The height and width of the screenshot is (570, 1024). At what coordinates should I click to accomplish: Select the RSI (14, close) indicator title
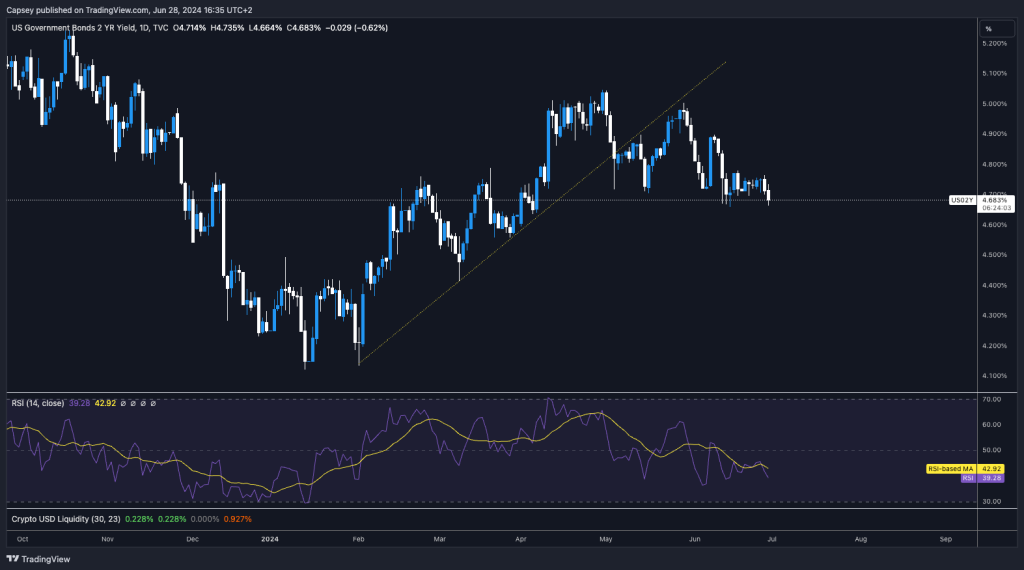coord(37,403)
